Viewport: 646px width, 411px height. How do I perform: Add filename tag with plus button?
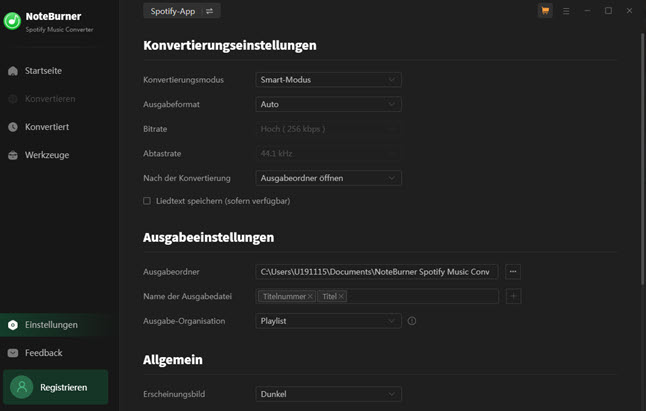(513, 296)
